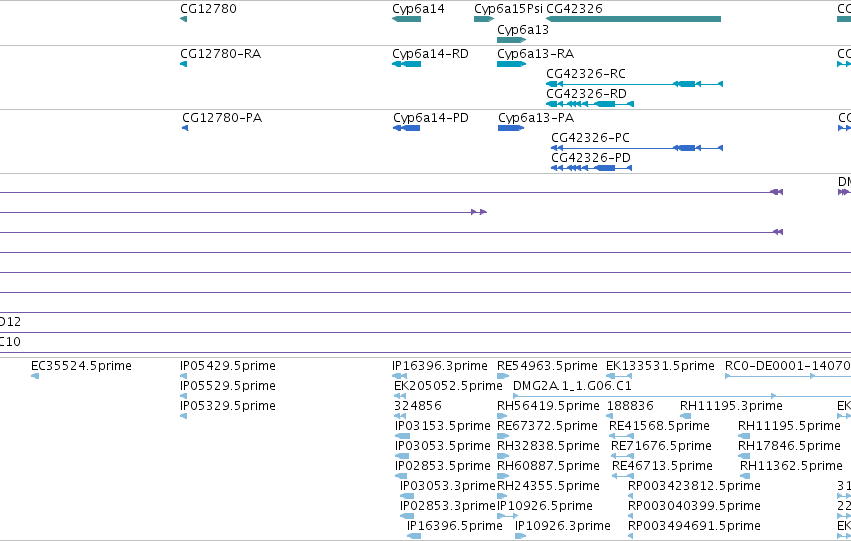The height and width of the screenshot is (541, 851).
Task: Click the Cyp6a13-PA protein label
Action: coord(536,118)
